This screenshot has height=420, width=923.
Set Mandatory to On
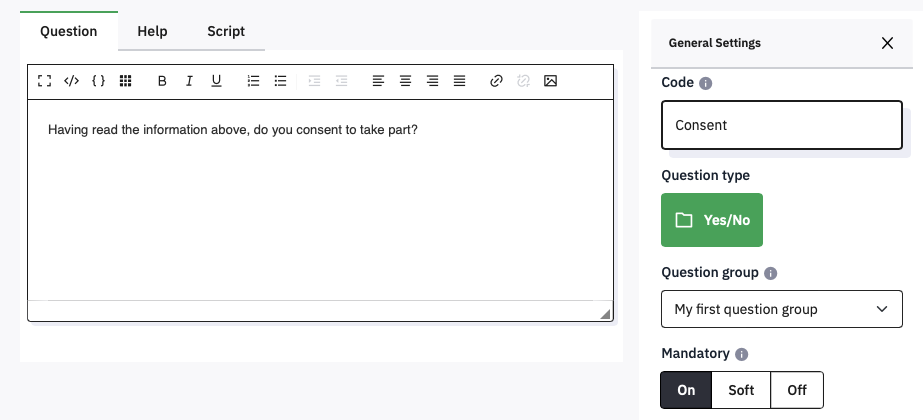click(x=686, y=390)
